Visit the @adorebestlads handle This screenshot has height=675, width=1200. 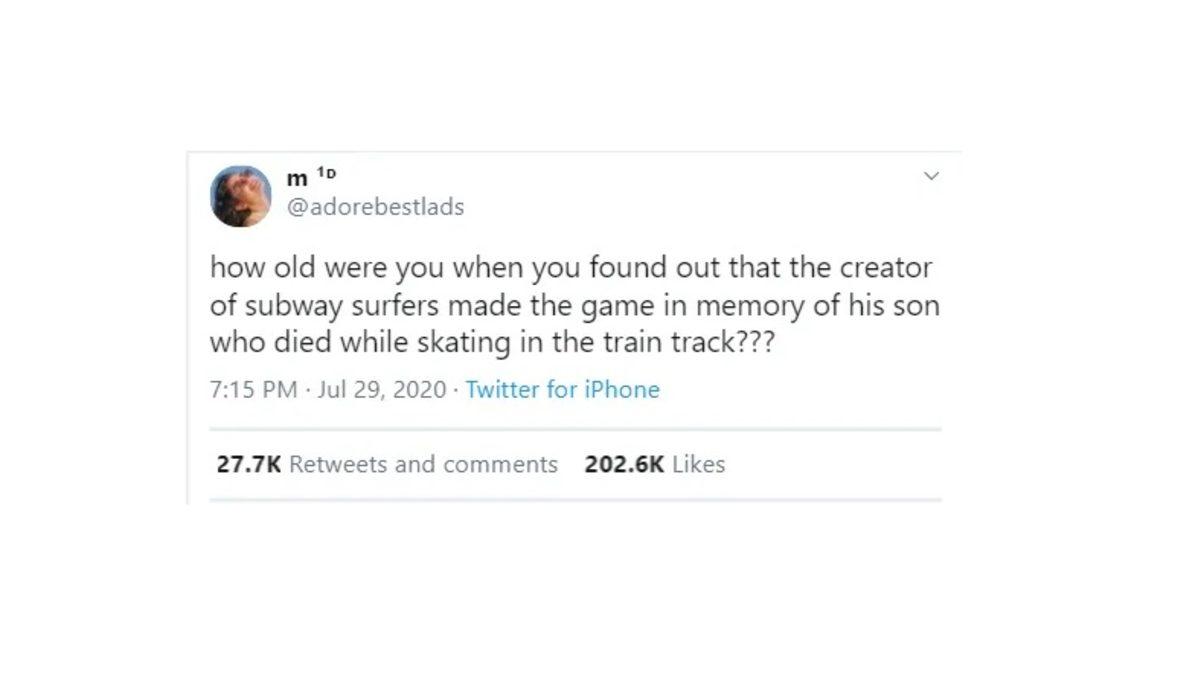tap(375, 207)
